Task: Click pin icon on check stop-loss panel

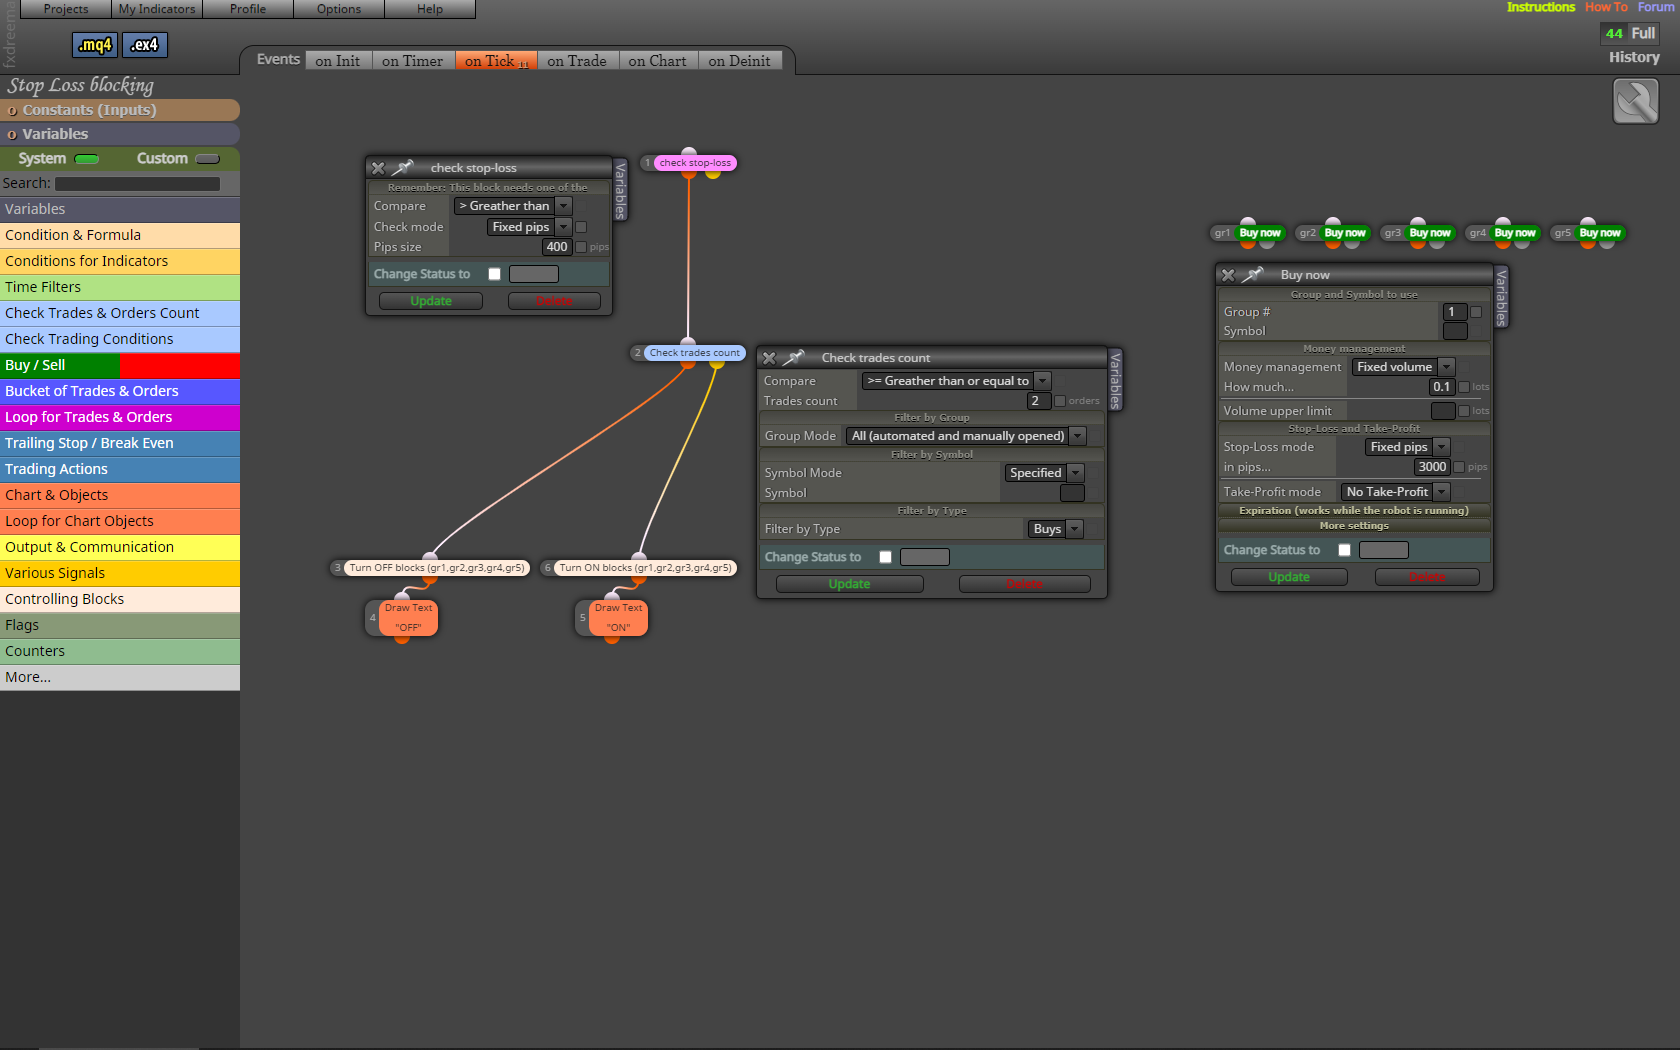Action: [403, 167]
